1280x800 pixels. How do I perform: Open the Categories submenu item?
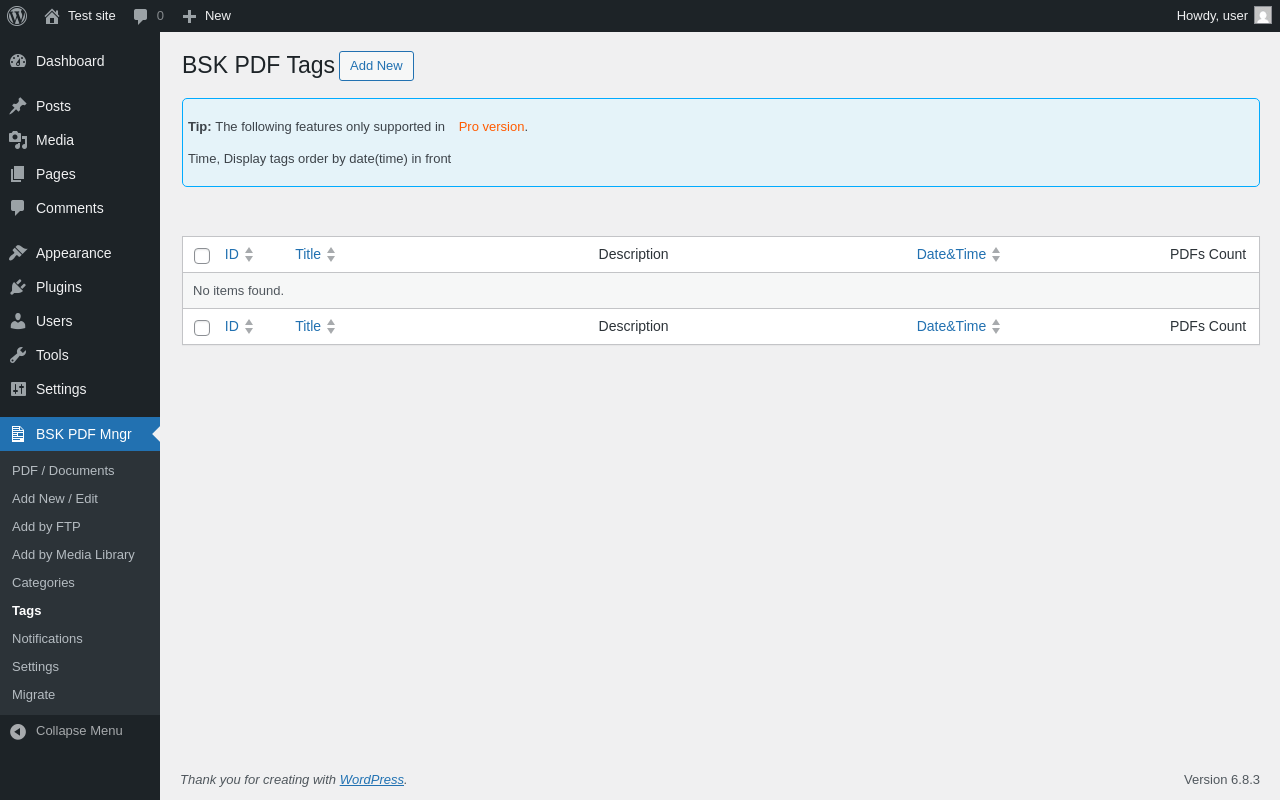click(x=43, y=582)
